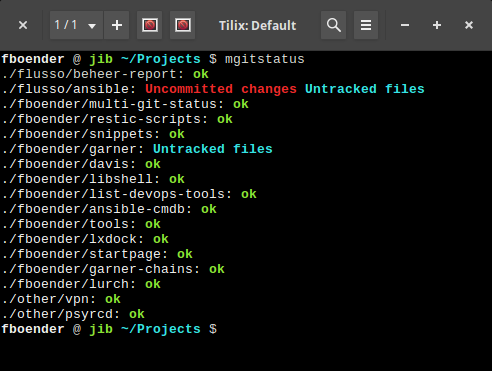Viewport: 492px width, 371px height.
Task: Close the Tilix window
Action: tap(469, 25)
